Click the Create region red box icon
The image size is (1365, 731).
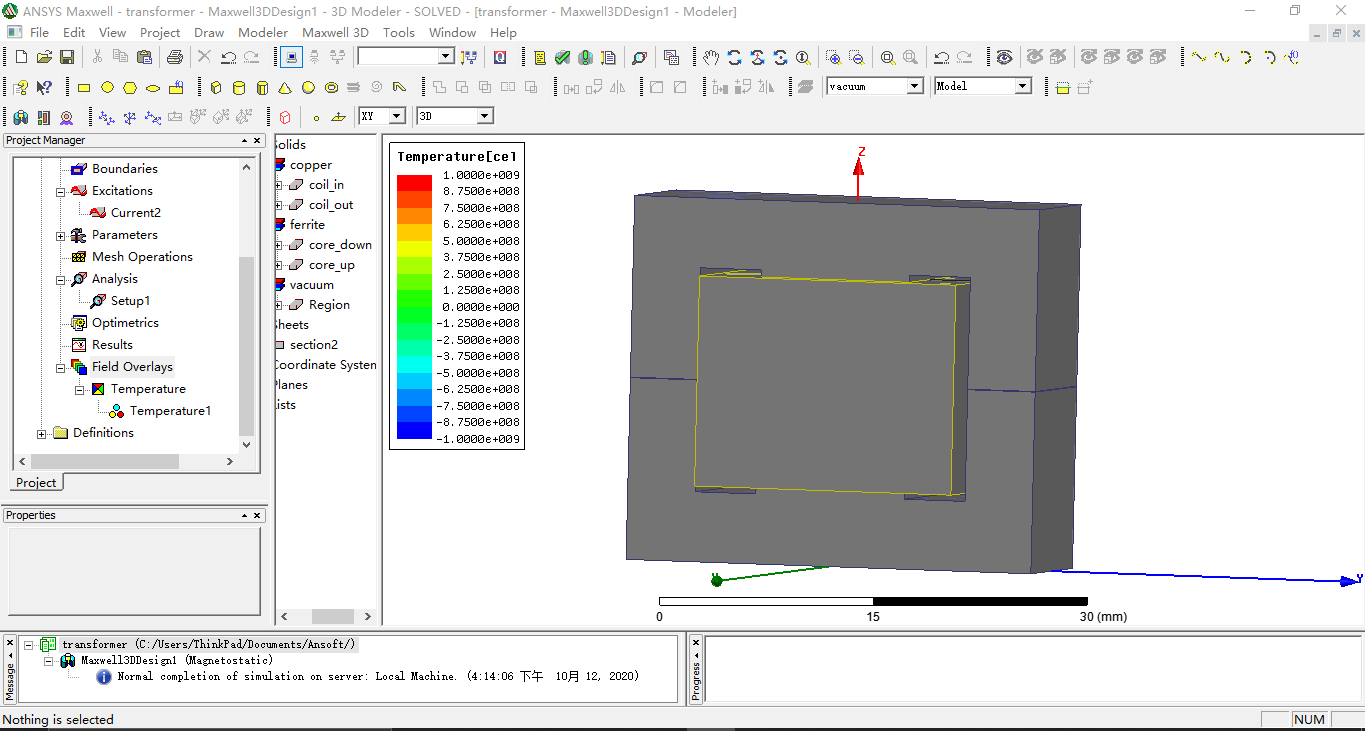(285, 118)
